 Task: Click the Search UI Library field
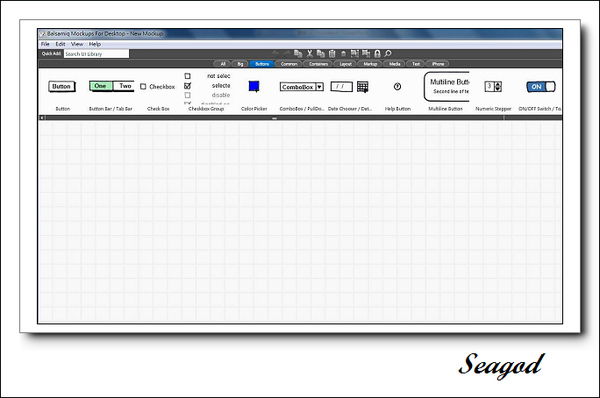[x=96, y=54]
